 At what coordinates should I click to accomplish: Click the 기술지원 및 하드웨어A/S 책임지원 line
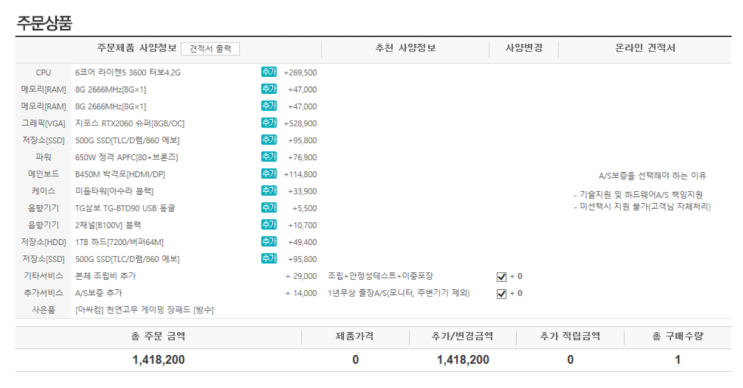638,195
